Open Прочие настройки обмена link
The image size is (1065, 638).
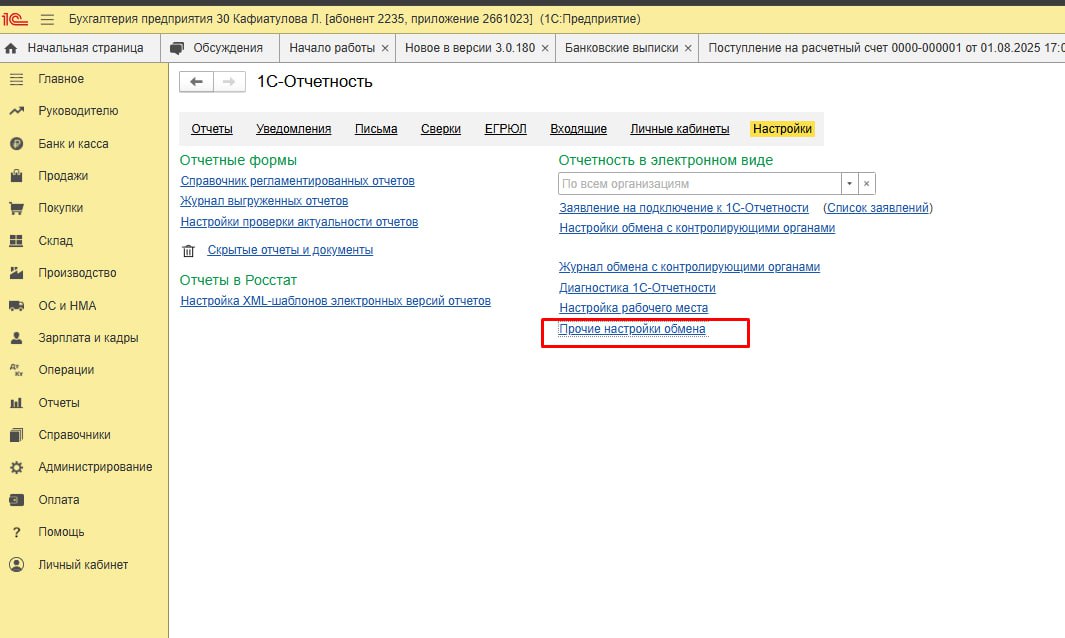(632, 329)
